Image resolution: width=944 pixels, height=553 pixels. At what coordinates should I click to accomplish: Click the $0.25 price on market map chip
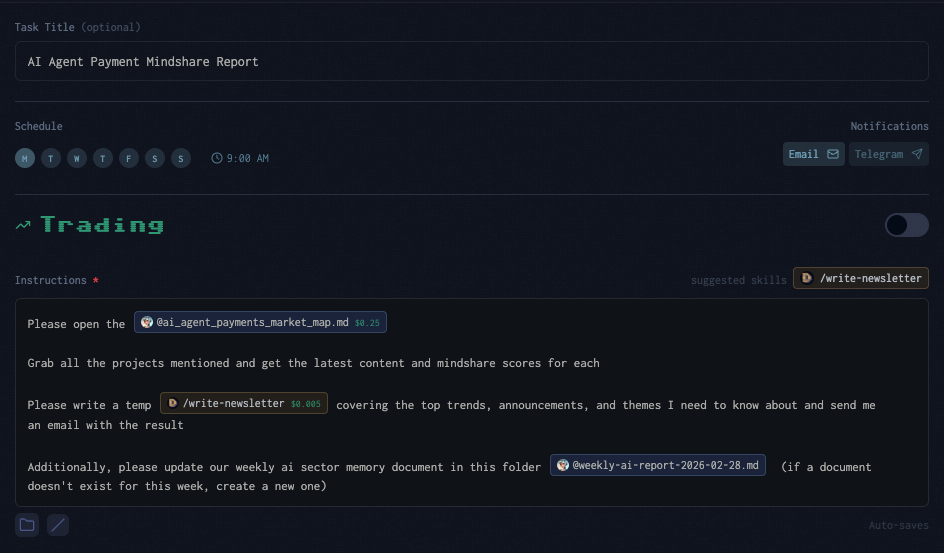367,323
